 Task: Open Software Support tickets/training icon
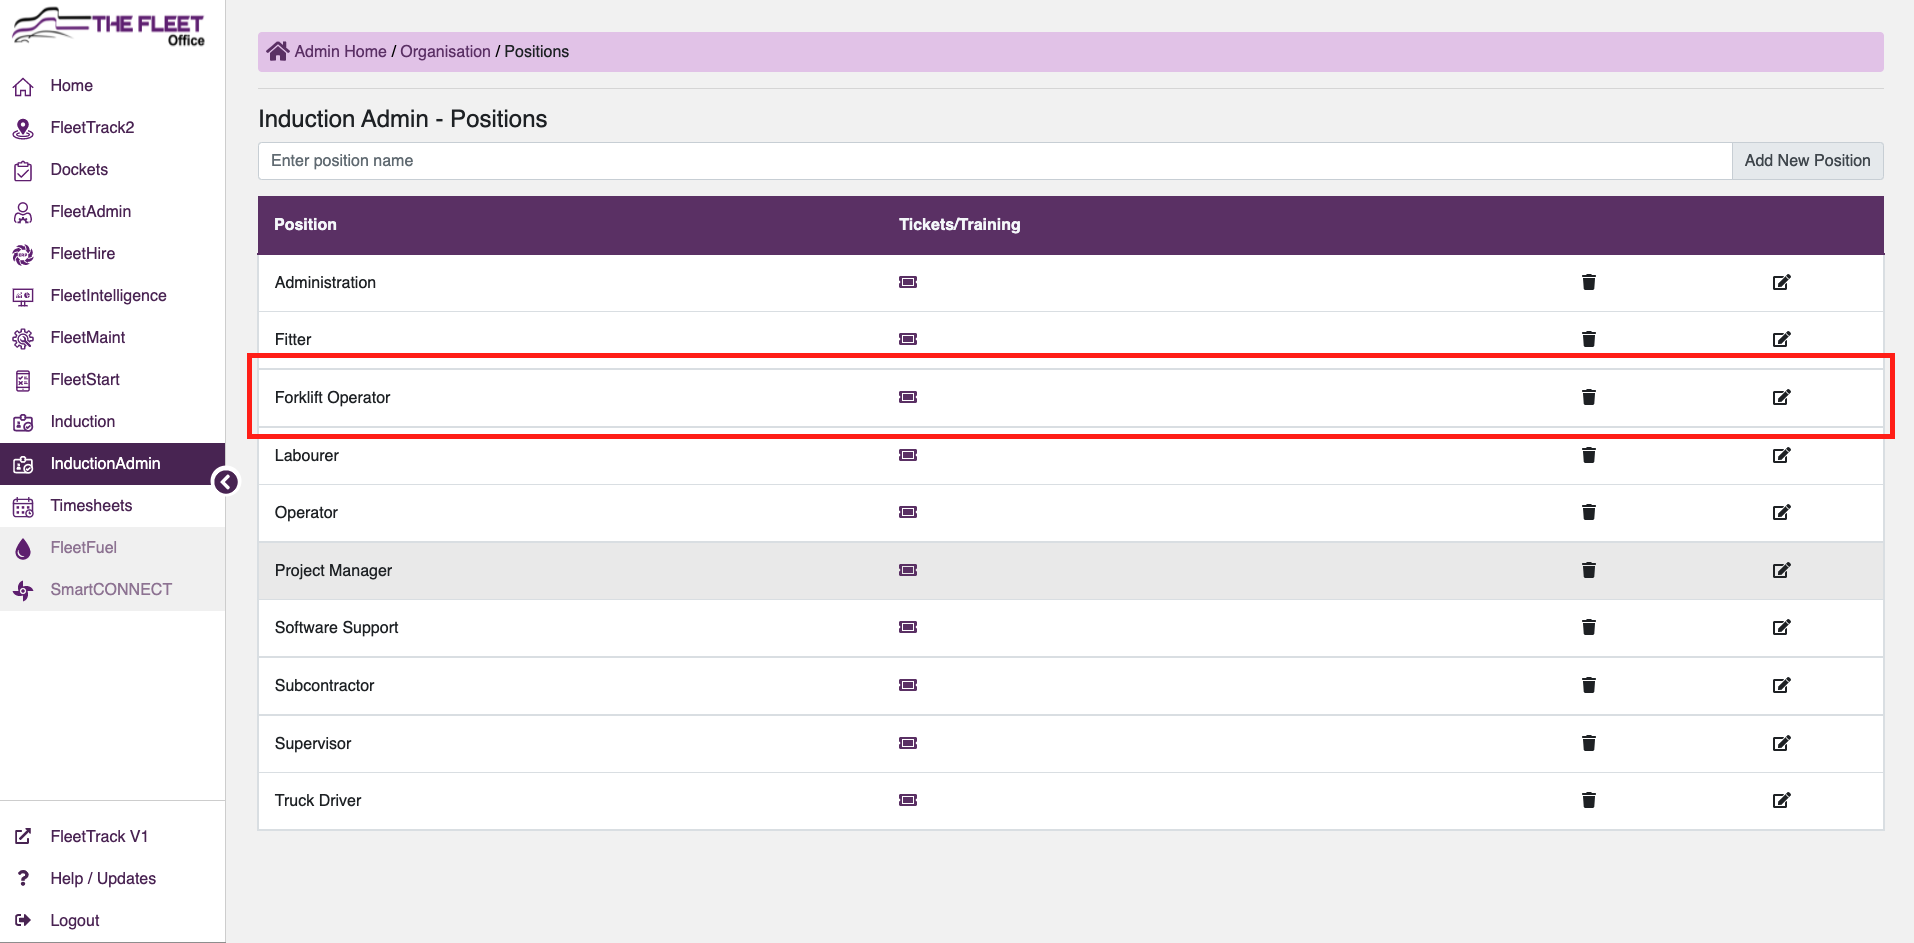(907, 627)
